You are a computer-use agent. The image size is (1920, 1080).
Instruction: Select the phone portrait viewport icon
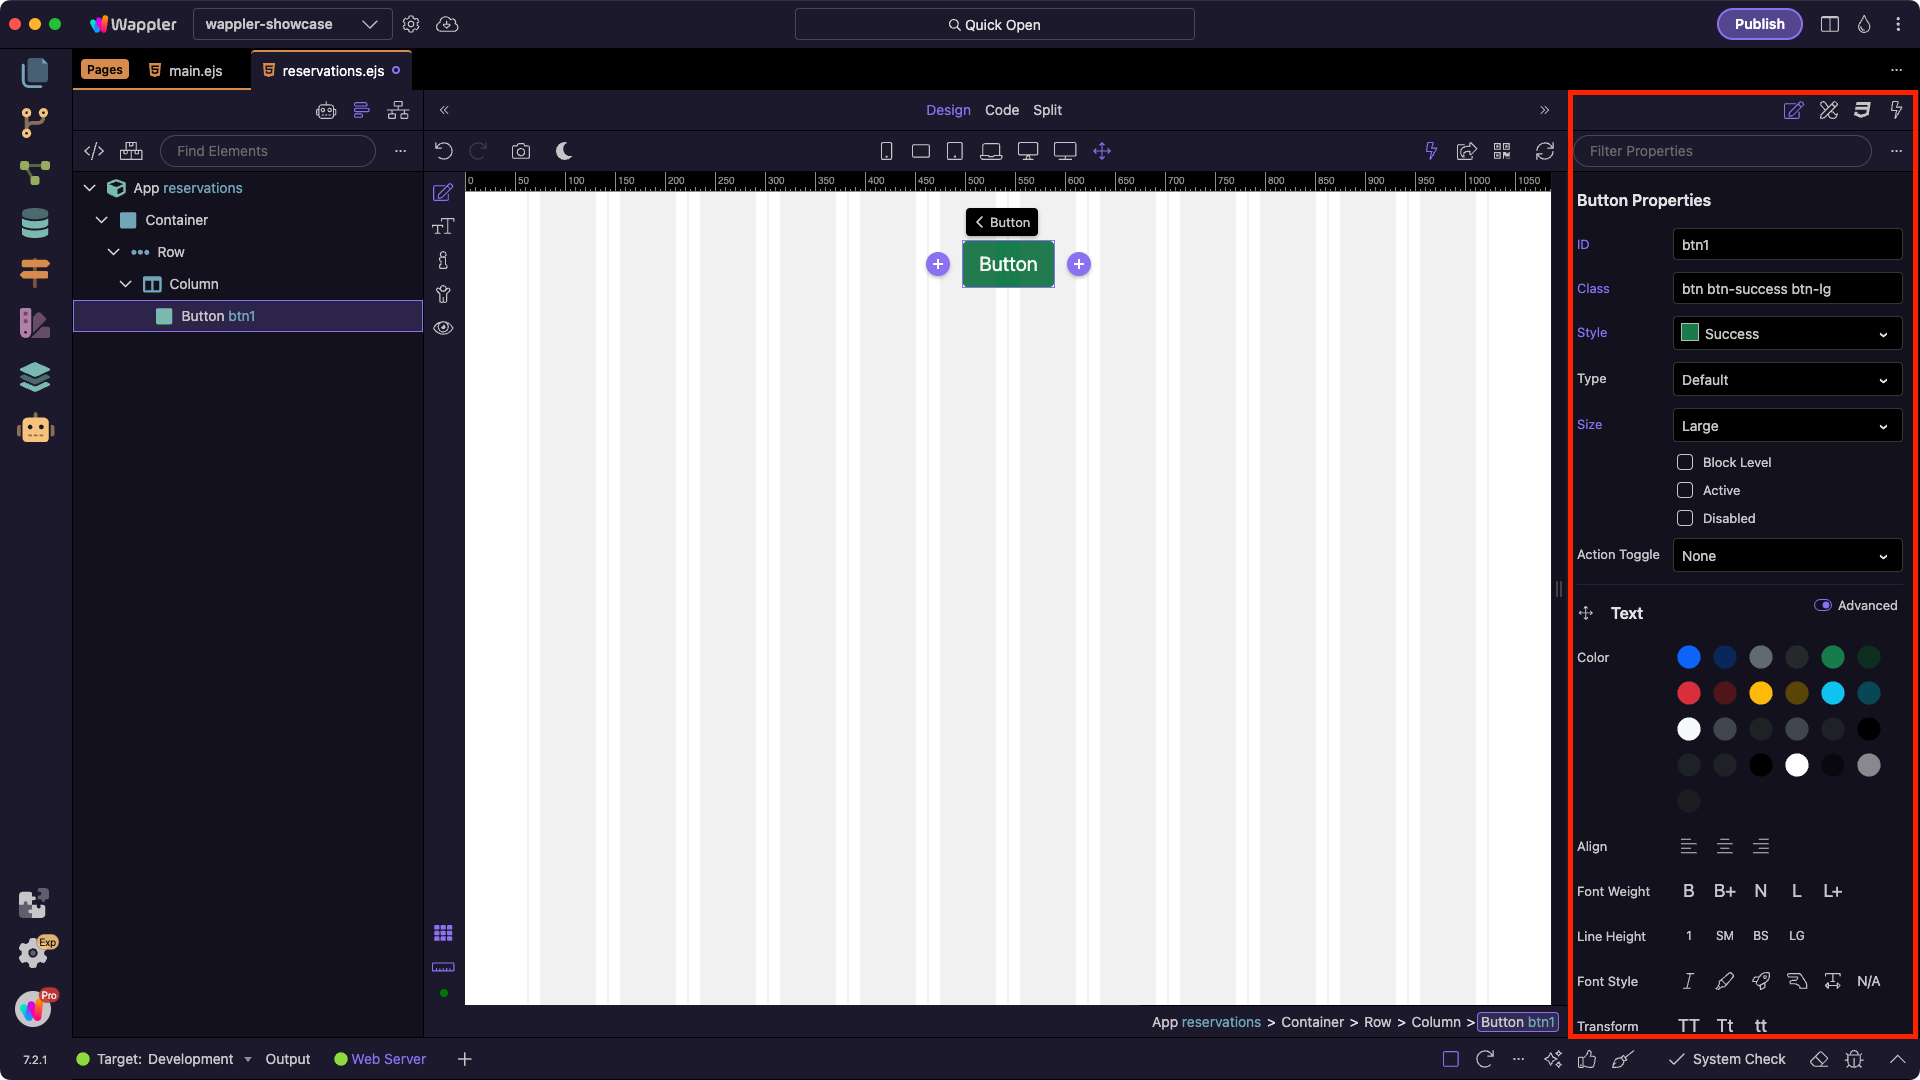886,151
